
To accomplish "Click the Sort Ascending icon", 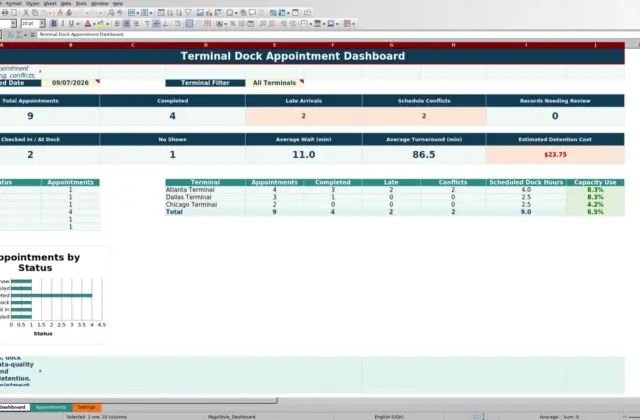I will (x=170, y=13).
